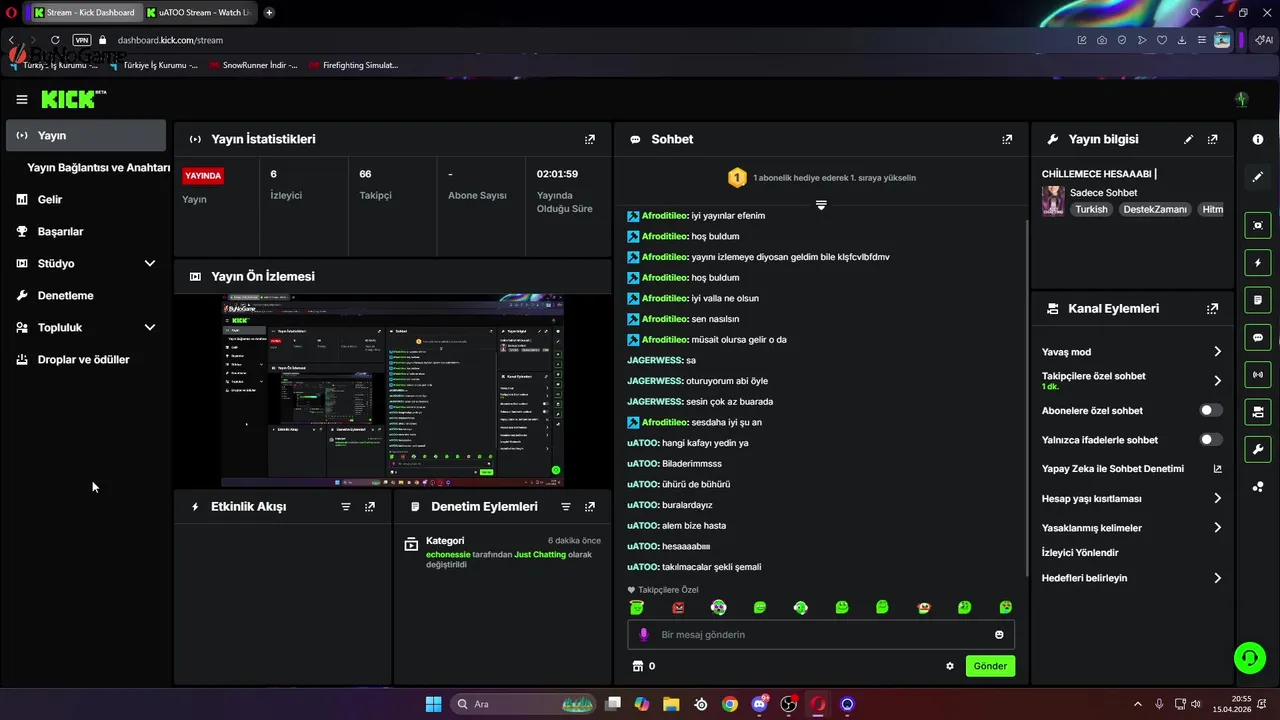Click İzleyici Yönlendir action
The image size is (1280, 720).
point(1080,553)
